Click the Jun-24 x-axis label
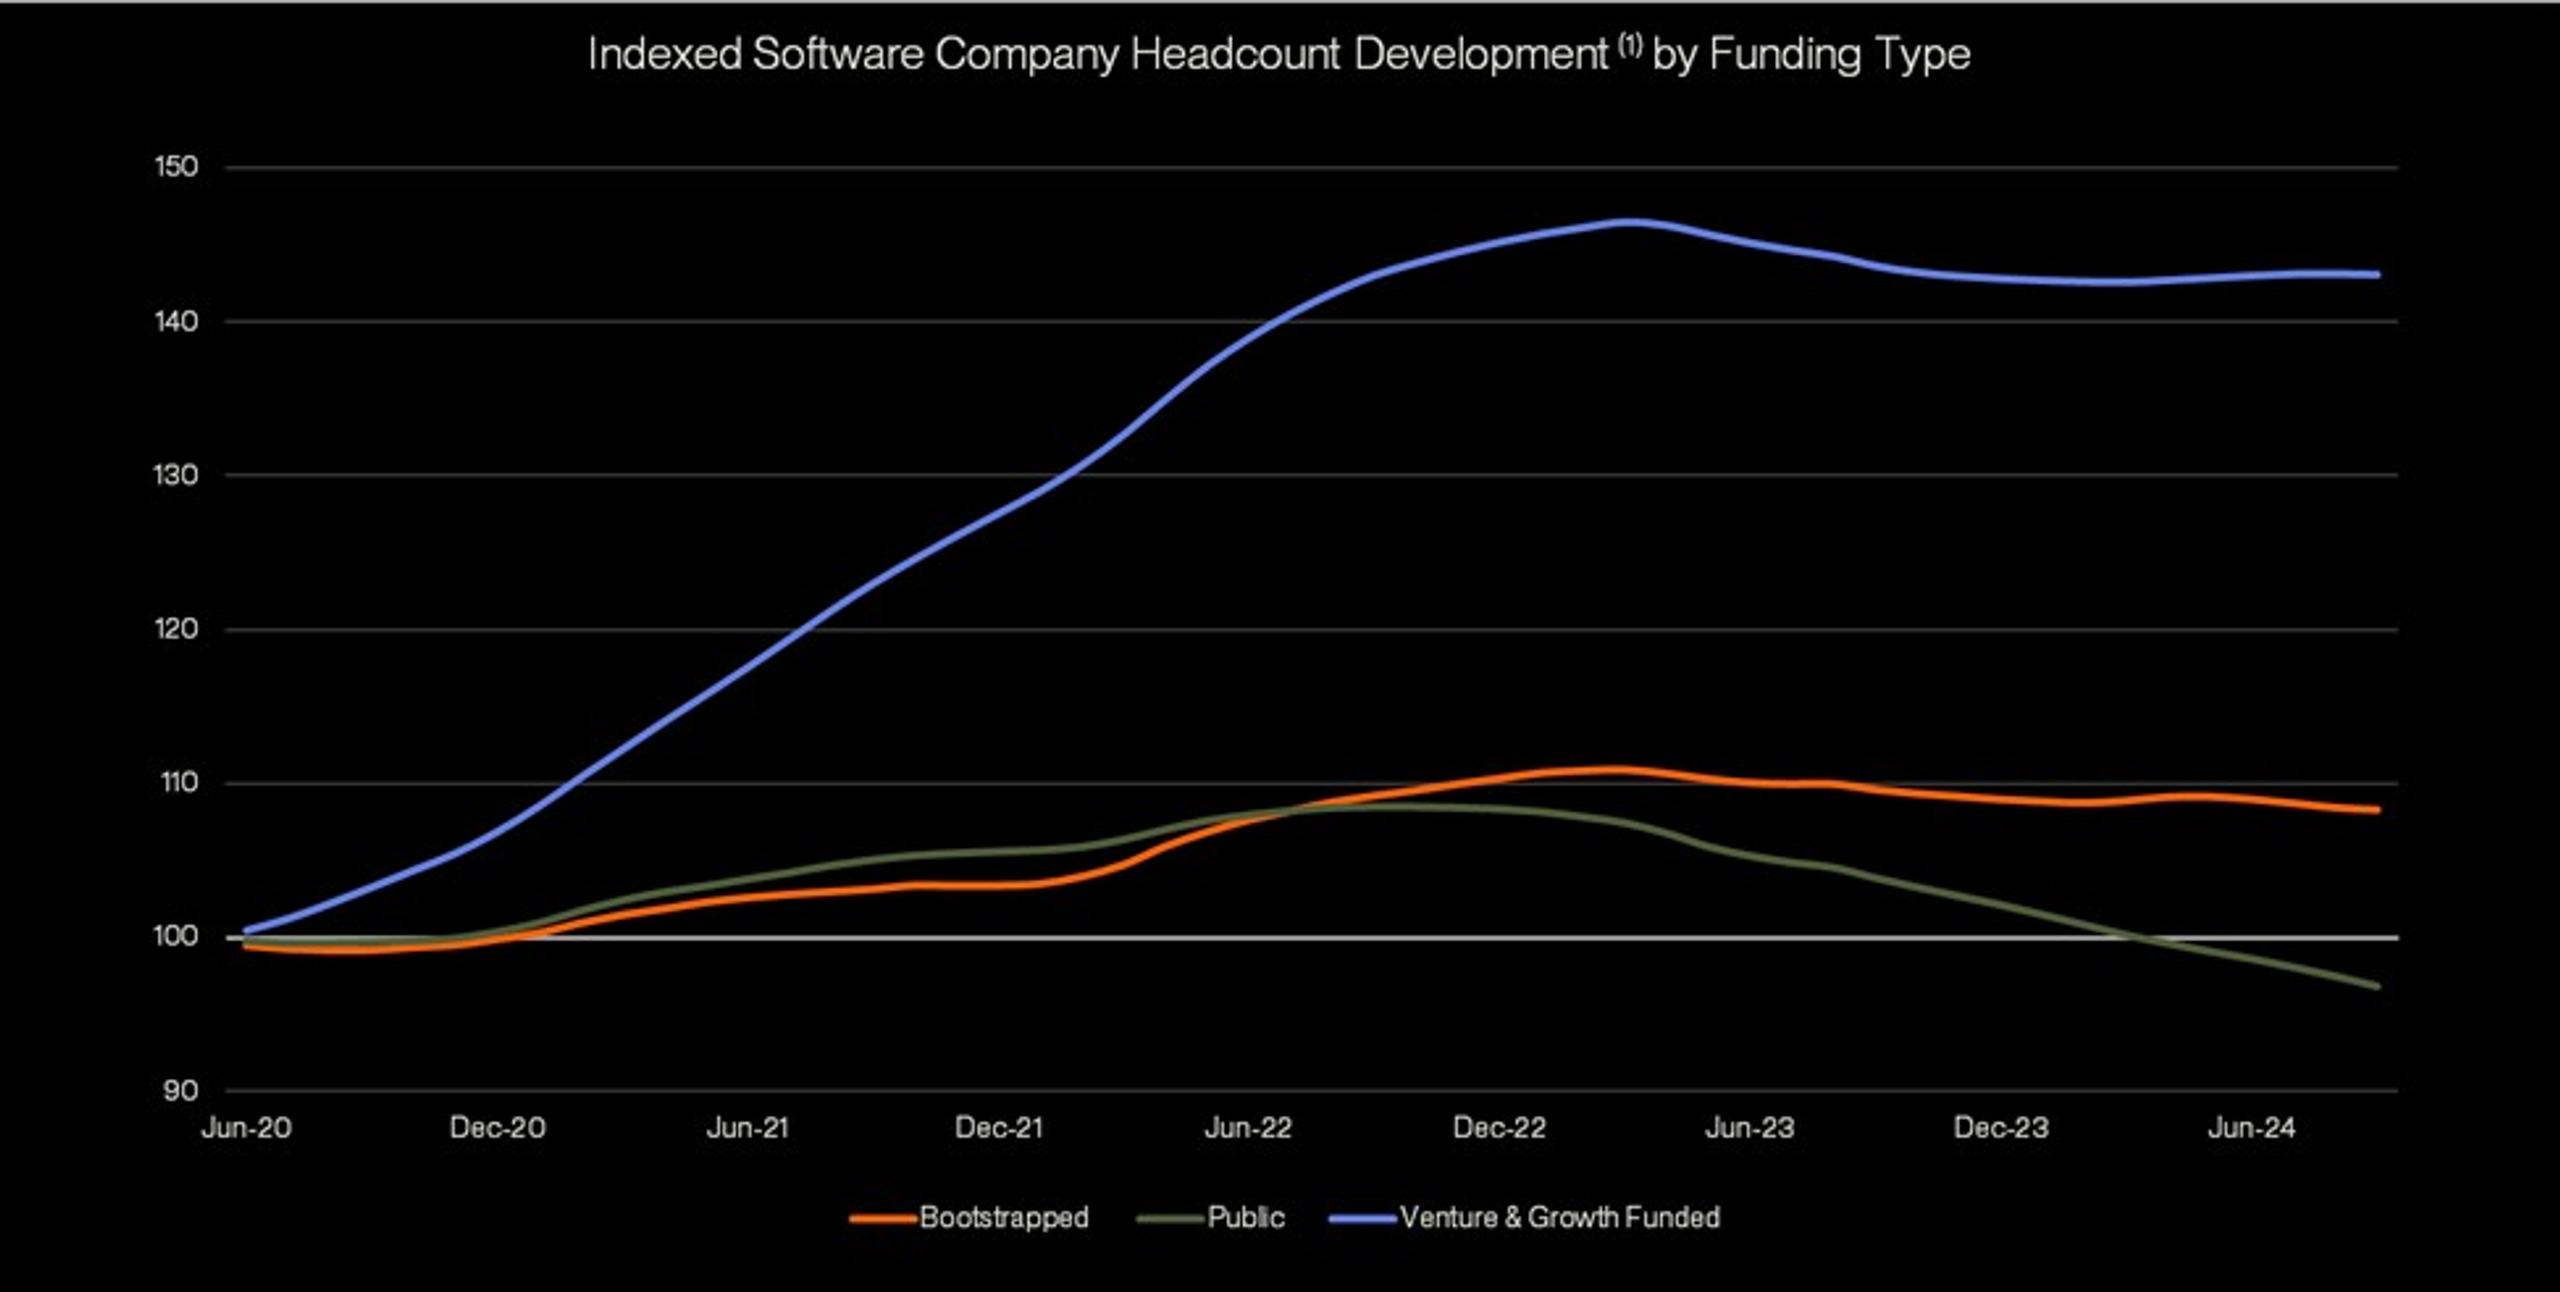This screenshot has height=1292, width=2560. 2251,1128
